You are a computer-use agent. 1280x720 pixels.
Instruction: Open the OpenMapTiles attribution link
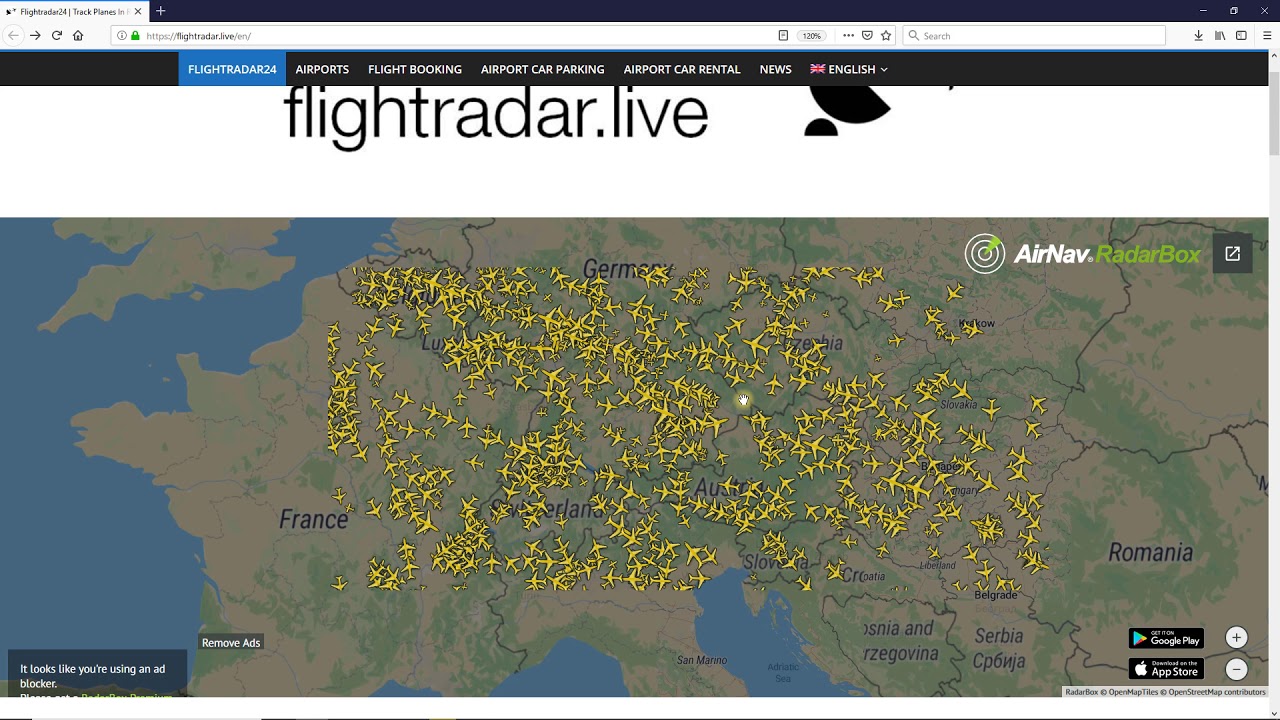pos(1133,692)
